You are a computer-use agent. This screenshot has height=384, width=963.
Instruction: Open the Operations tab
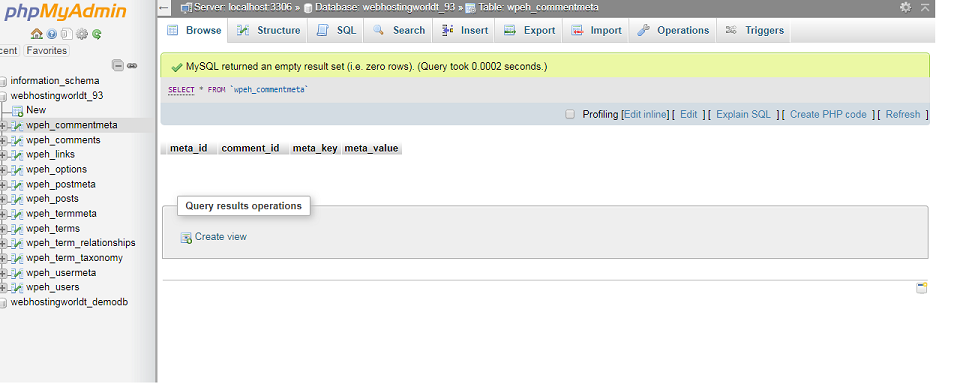673,30
